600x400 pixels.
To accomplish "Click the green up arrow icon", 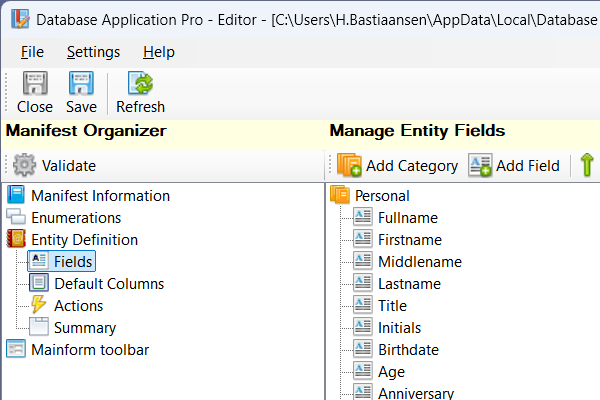I will tap(587, 165).
